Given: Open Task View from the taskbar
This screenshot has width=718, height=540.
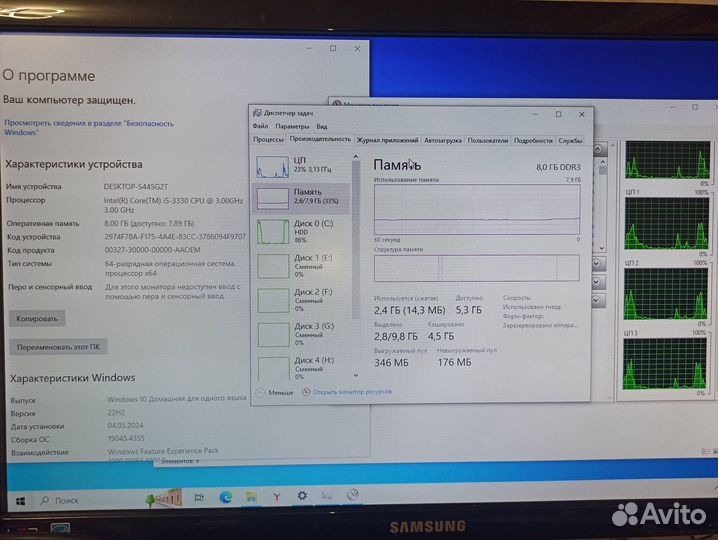Looking at the screenshot, I should click(199, 497).
